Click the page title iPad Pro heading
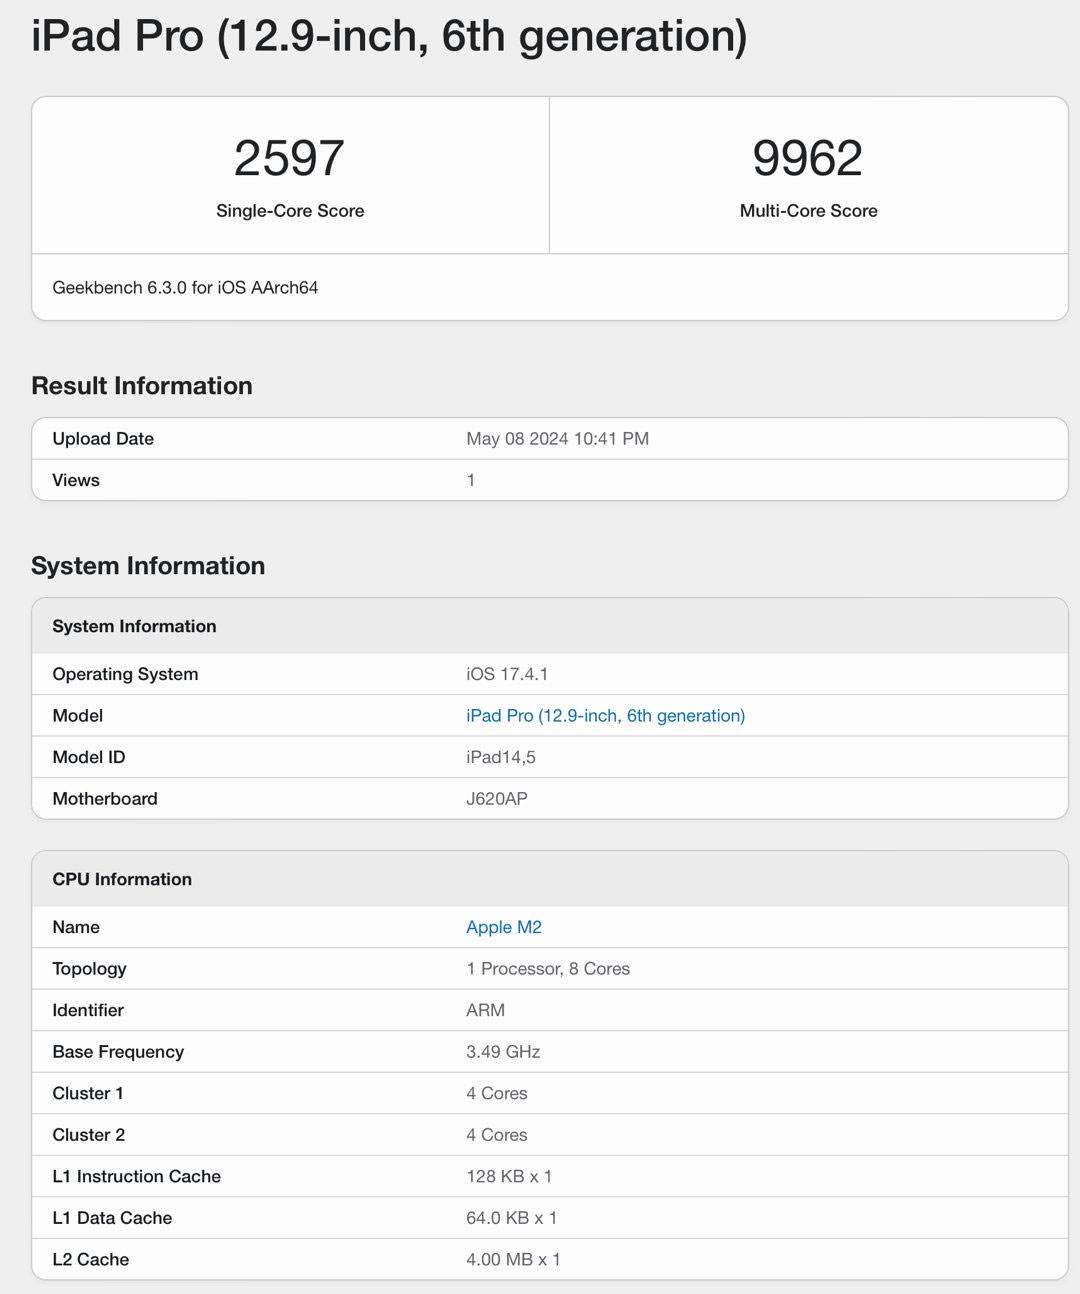Screen dimensions: 1080x1294 [389, 36]
